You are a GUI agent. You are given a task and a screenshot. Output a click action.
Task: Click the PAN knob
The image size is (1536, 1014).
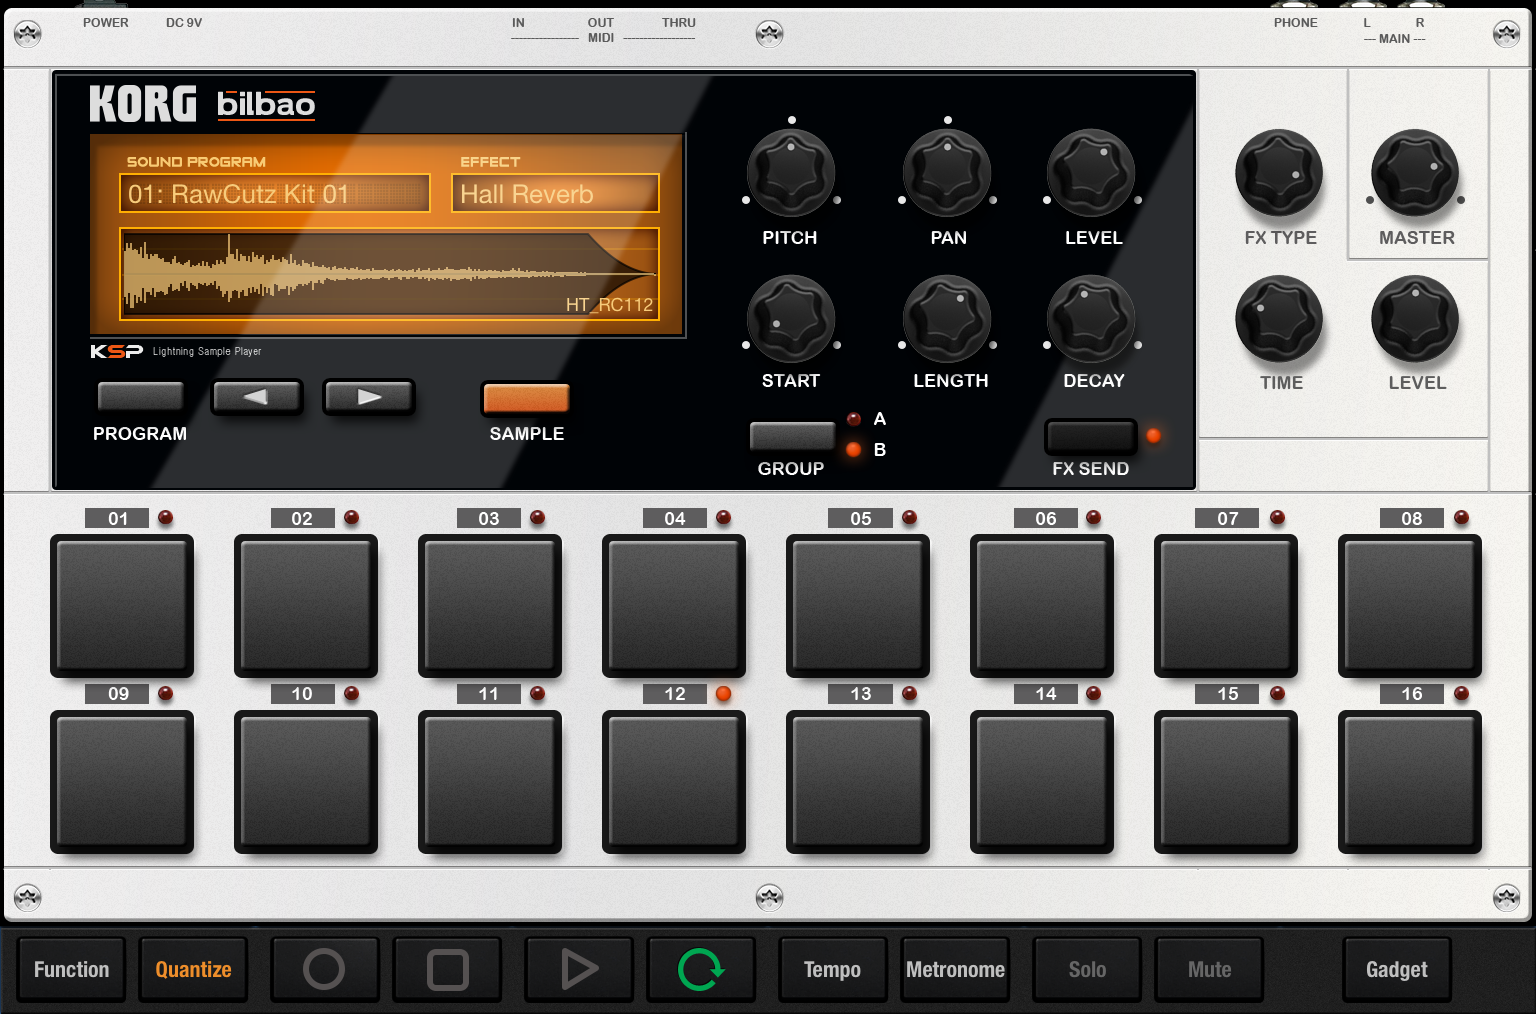click(x=947, y=172)
